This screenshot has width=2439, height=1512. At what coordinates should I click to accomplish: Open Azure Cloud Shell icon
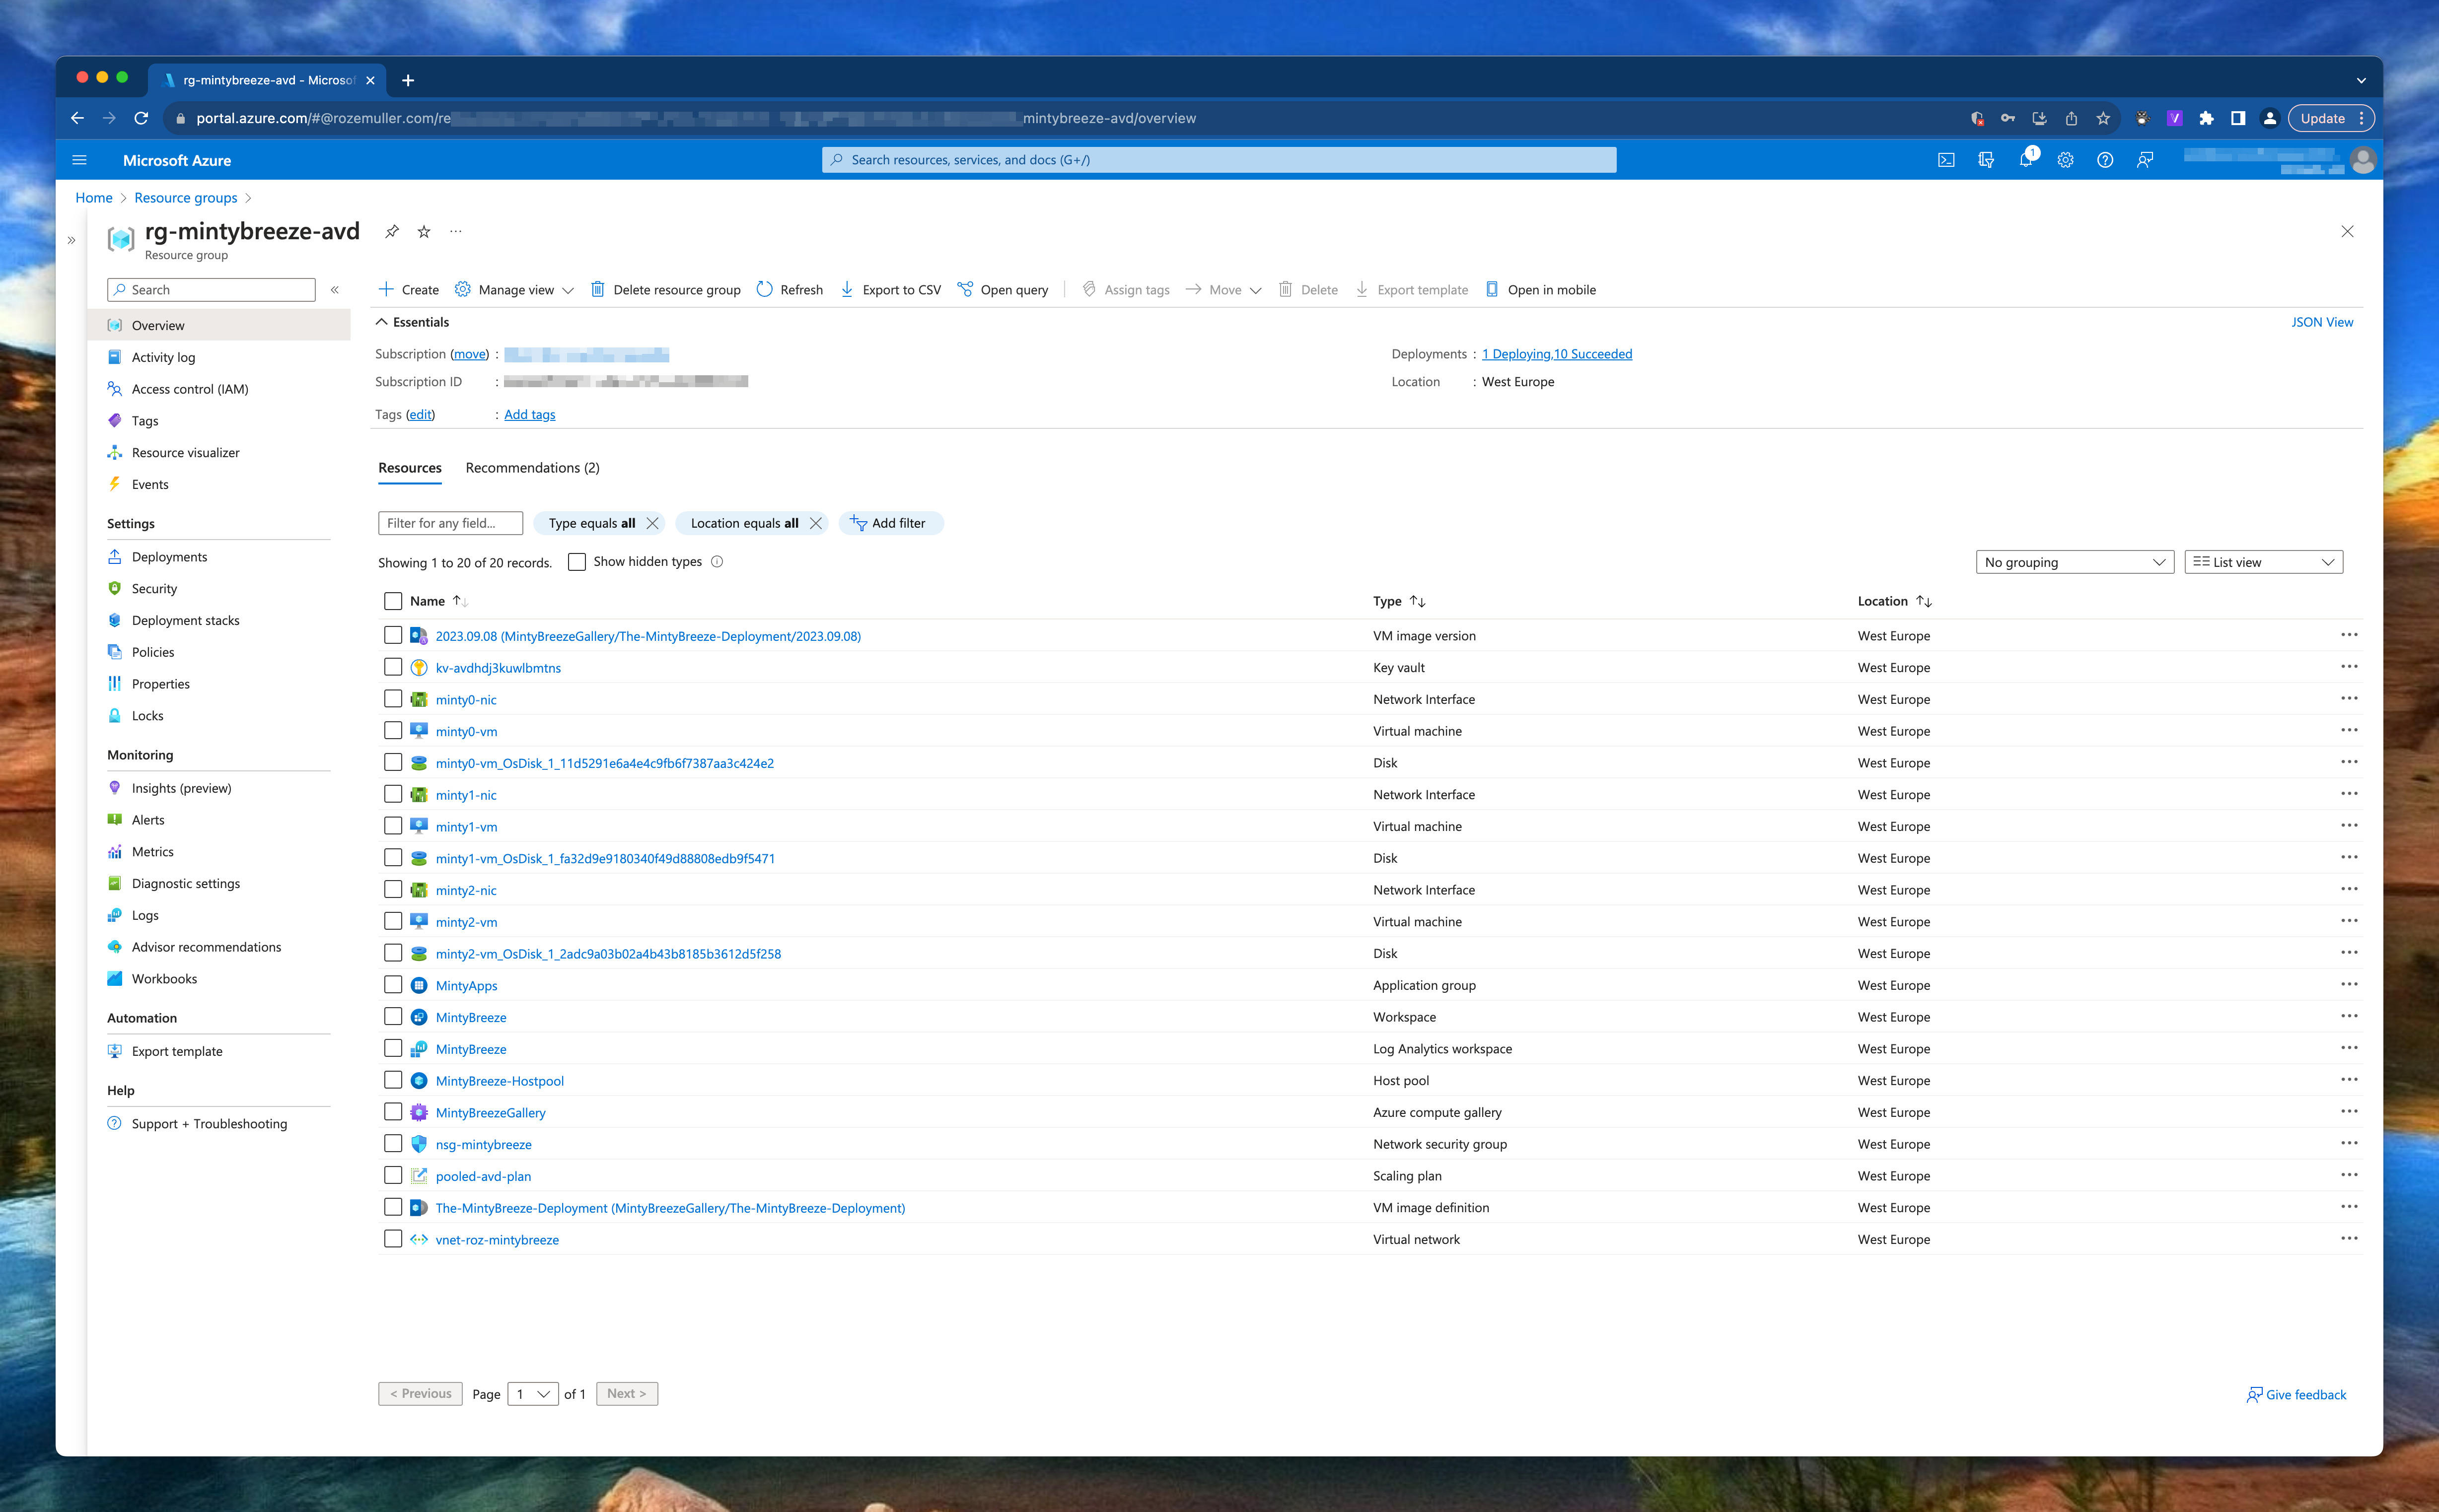[x=1946, y=160]
